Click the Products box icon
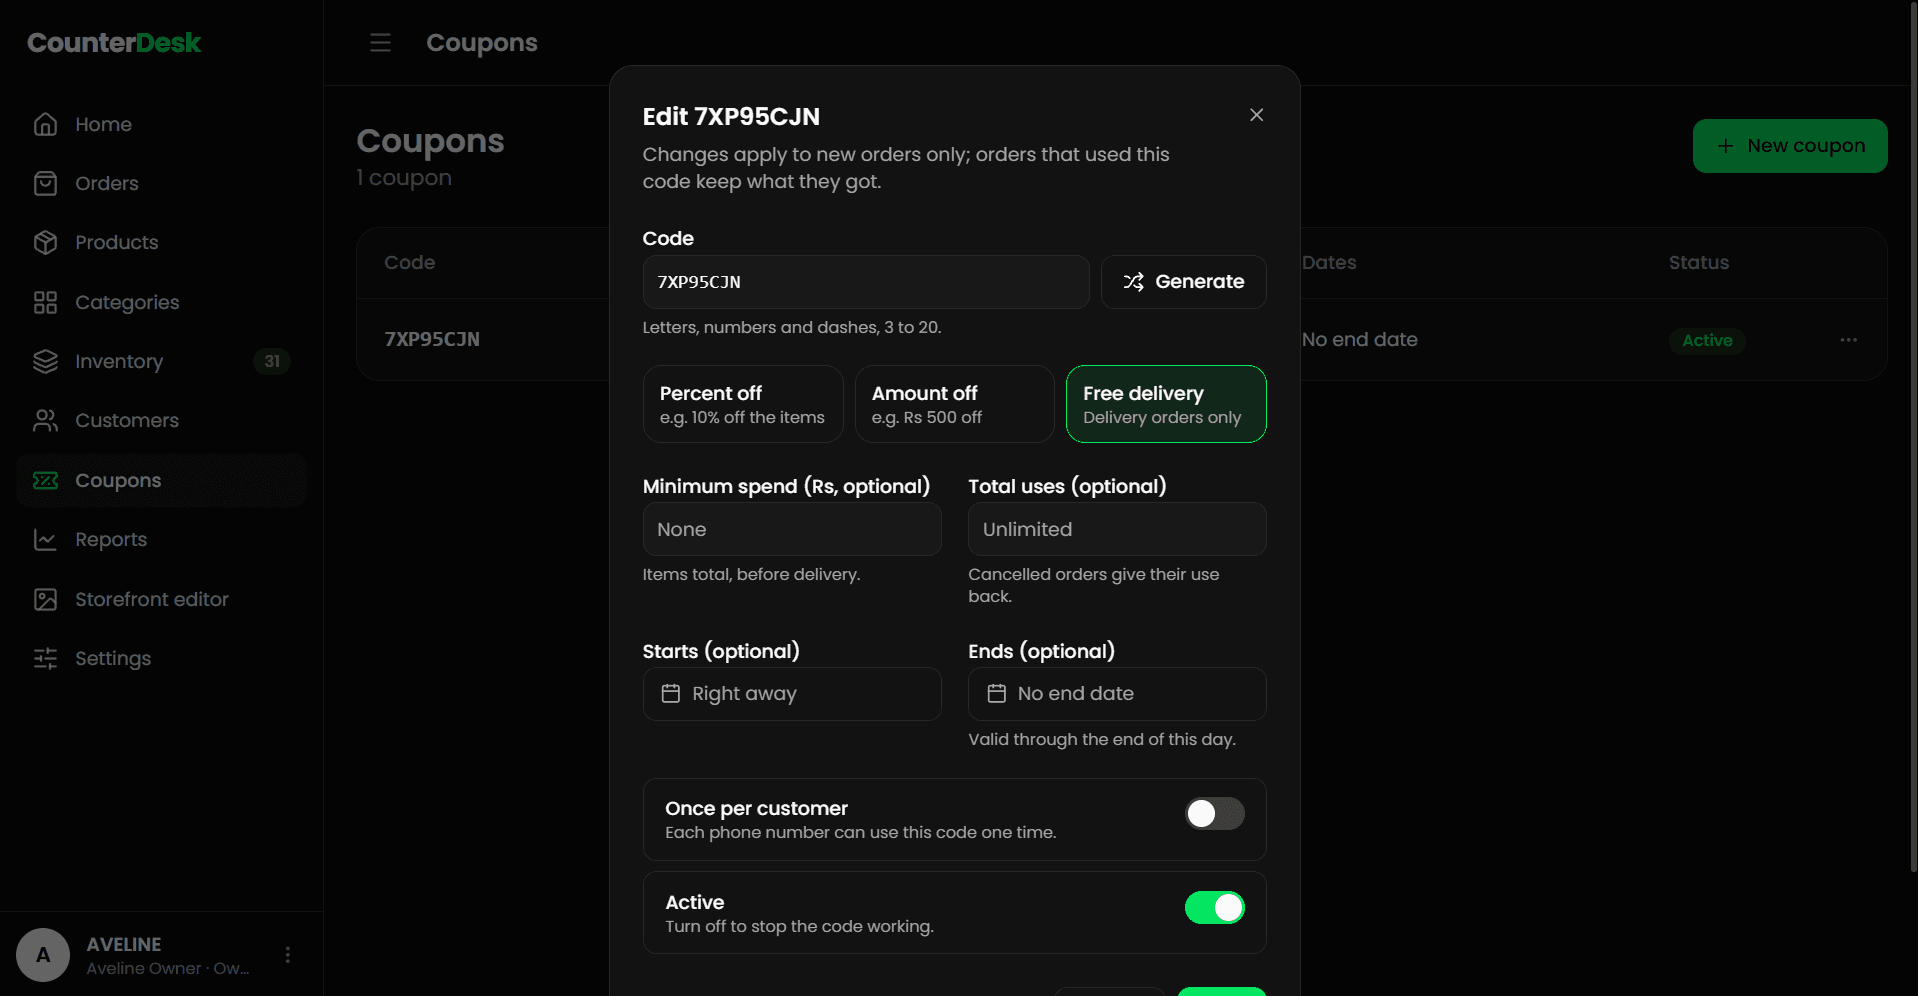 click(x=45, y=242)
